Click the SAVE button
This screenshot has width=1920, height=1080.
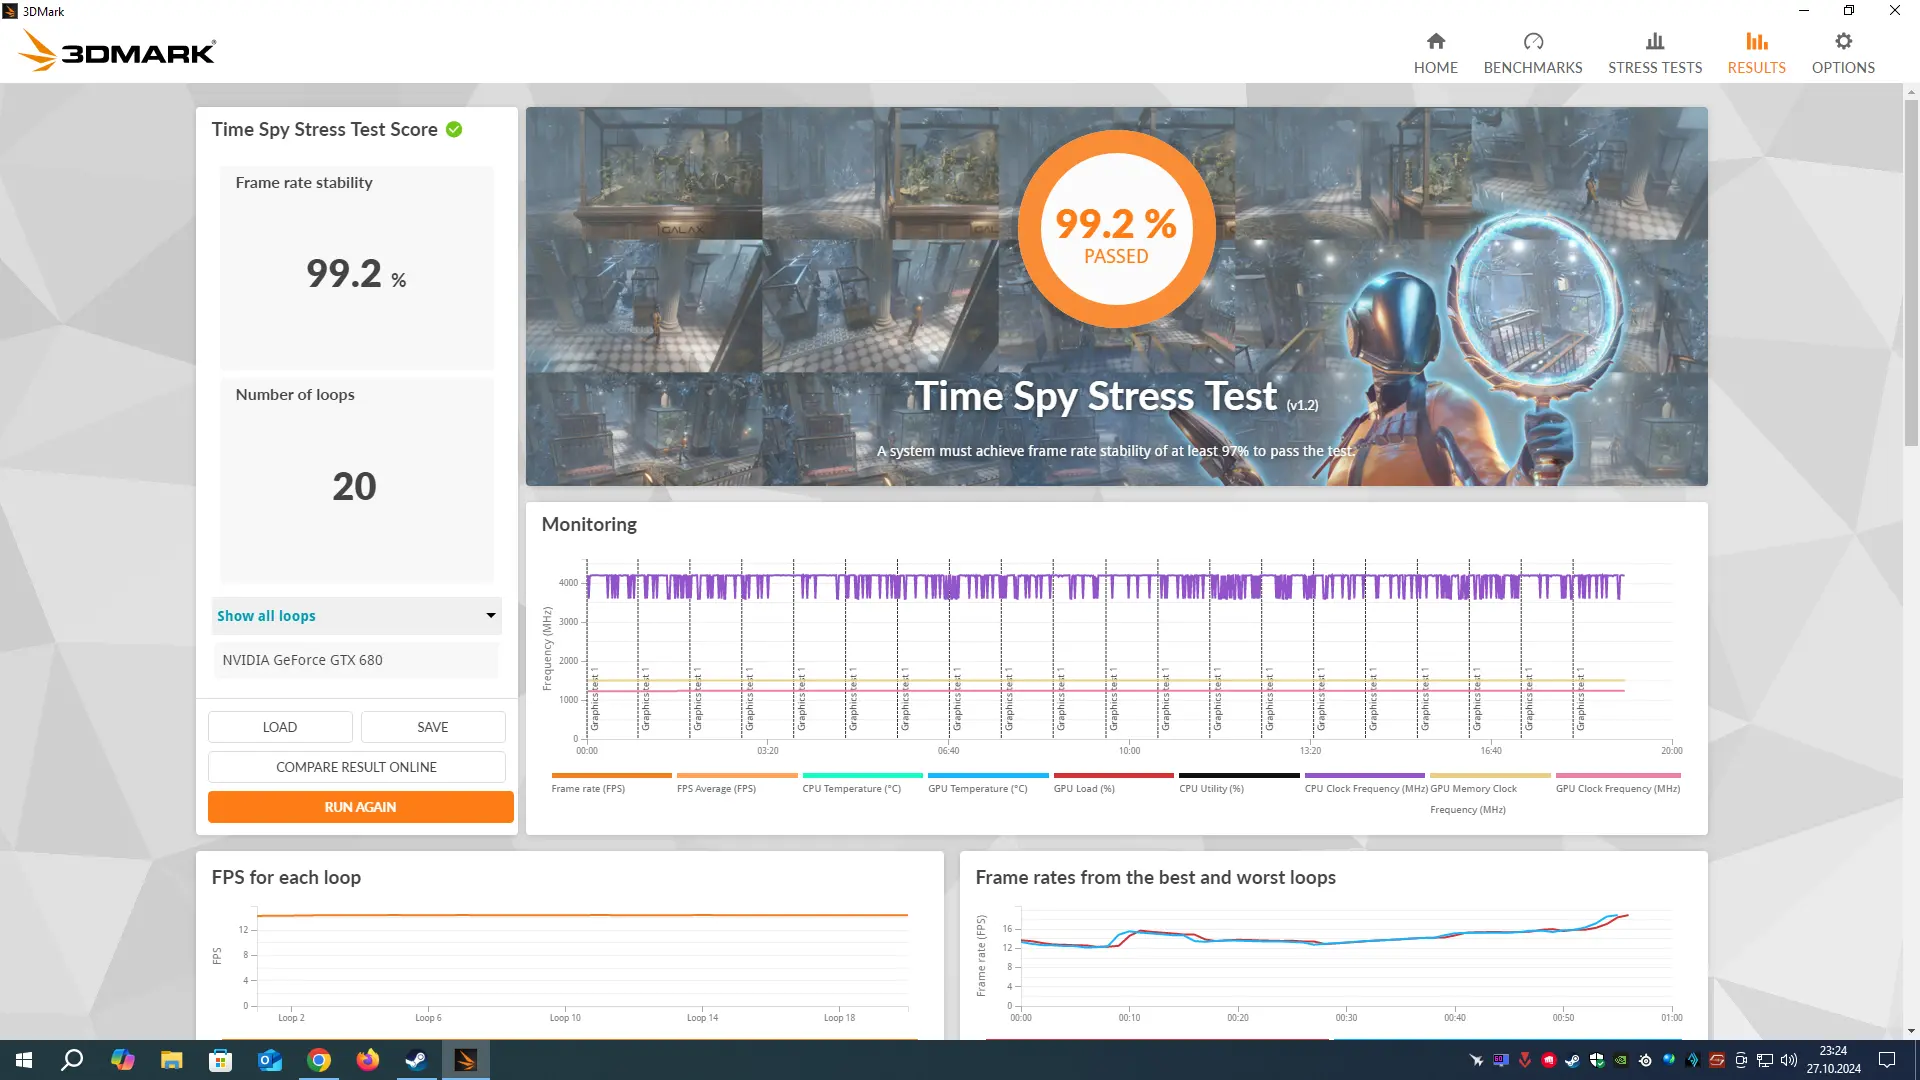(x=433, y=727)
